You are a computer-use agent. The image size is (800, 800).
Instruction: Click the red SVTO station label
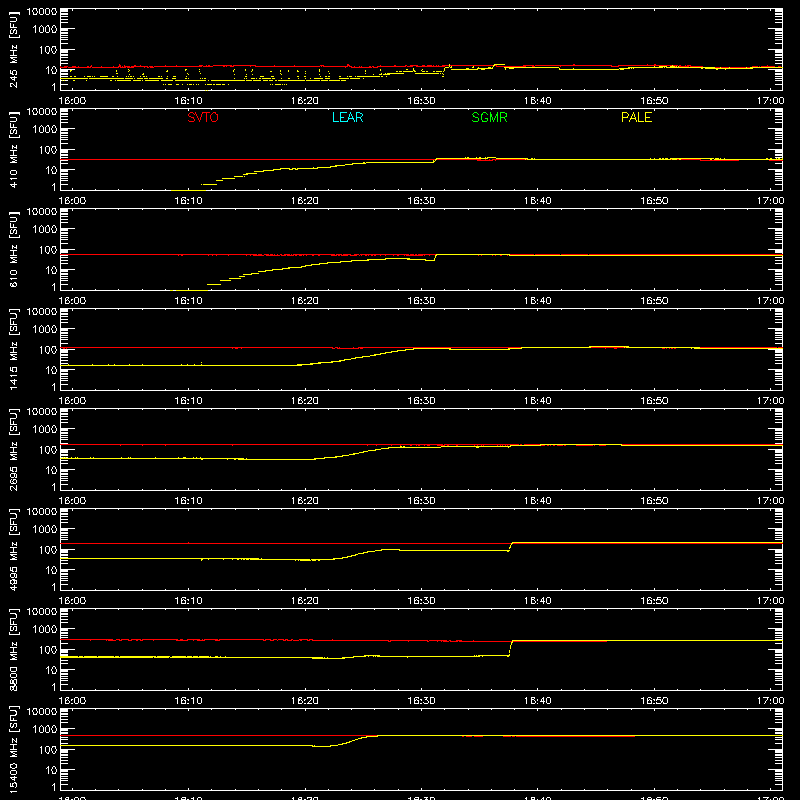point(203,117)
